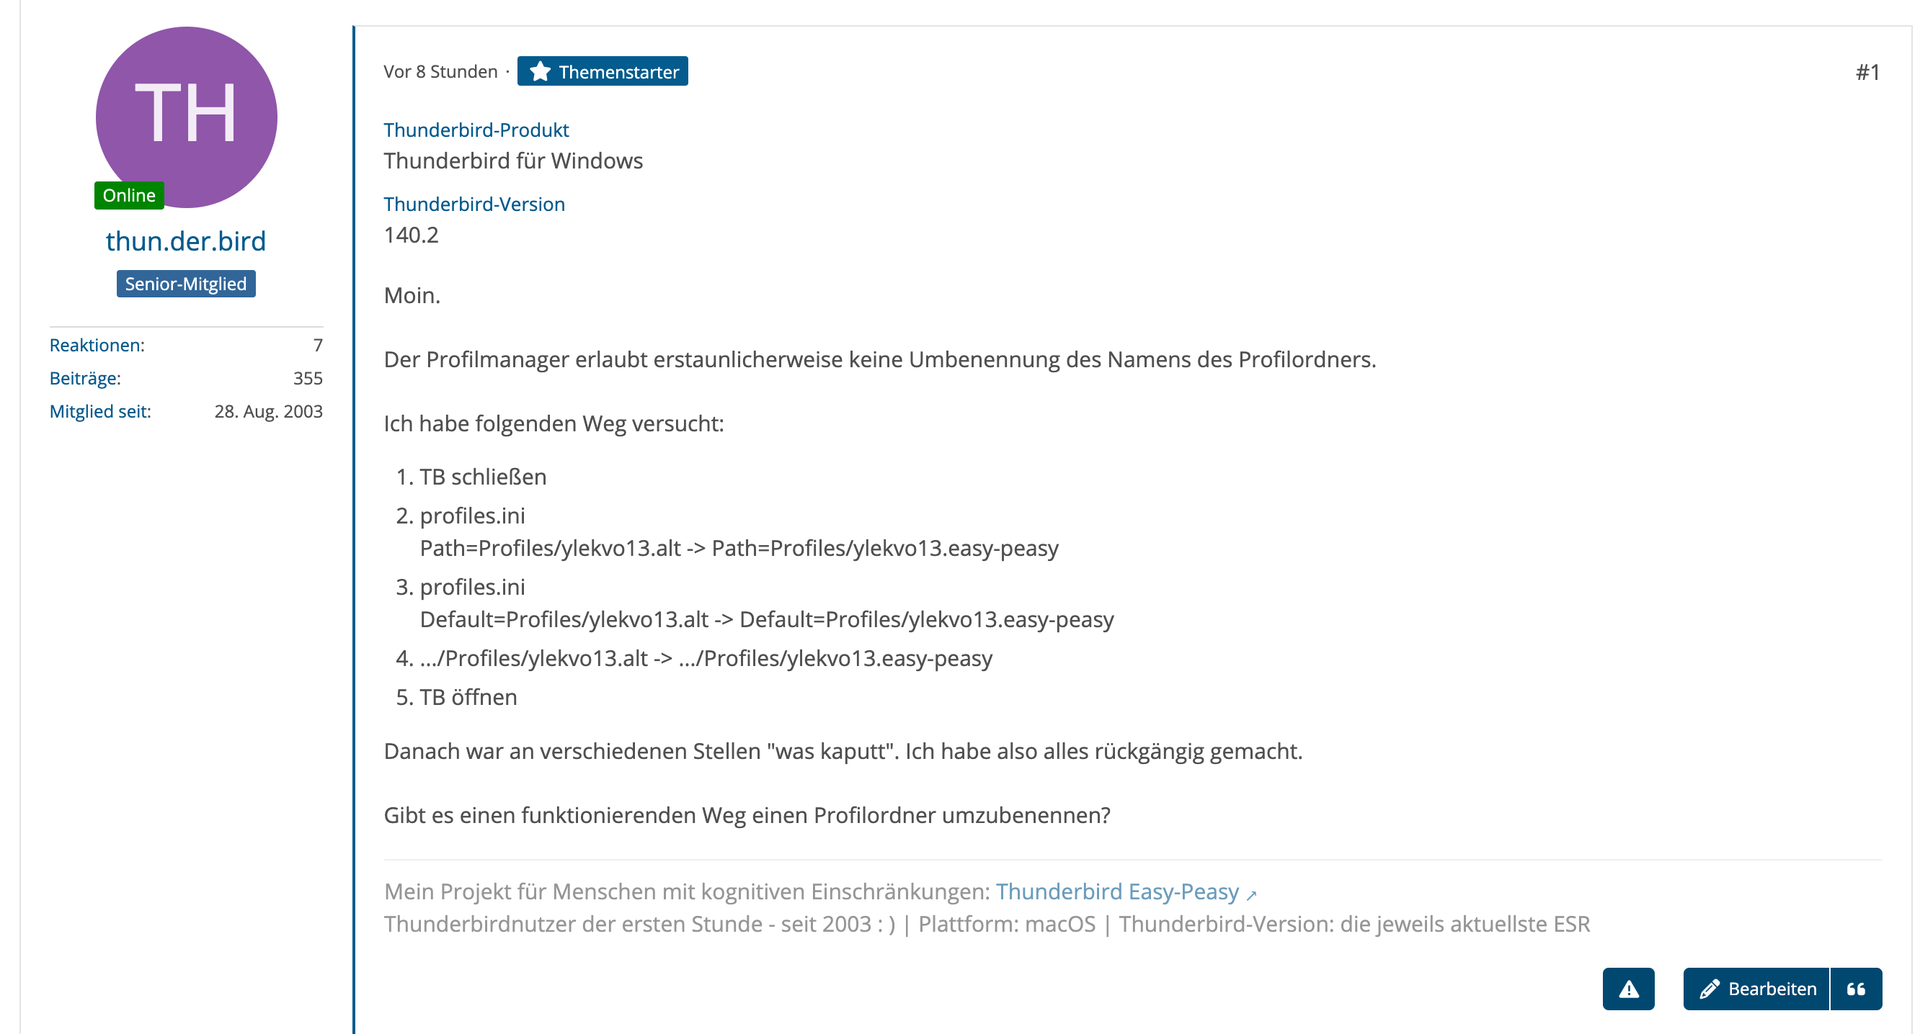
Task: Click the Mitglied seit label
Action: tap(100, 411)
